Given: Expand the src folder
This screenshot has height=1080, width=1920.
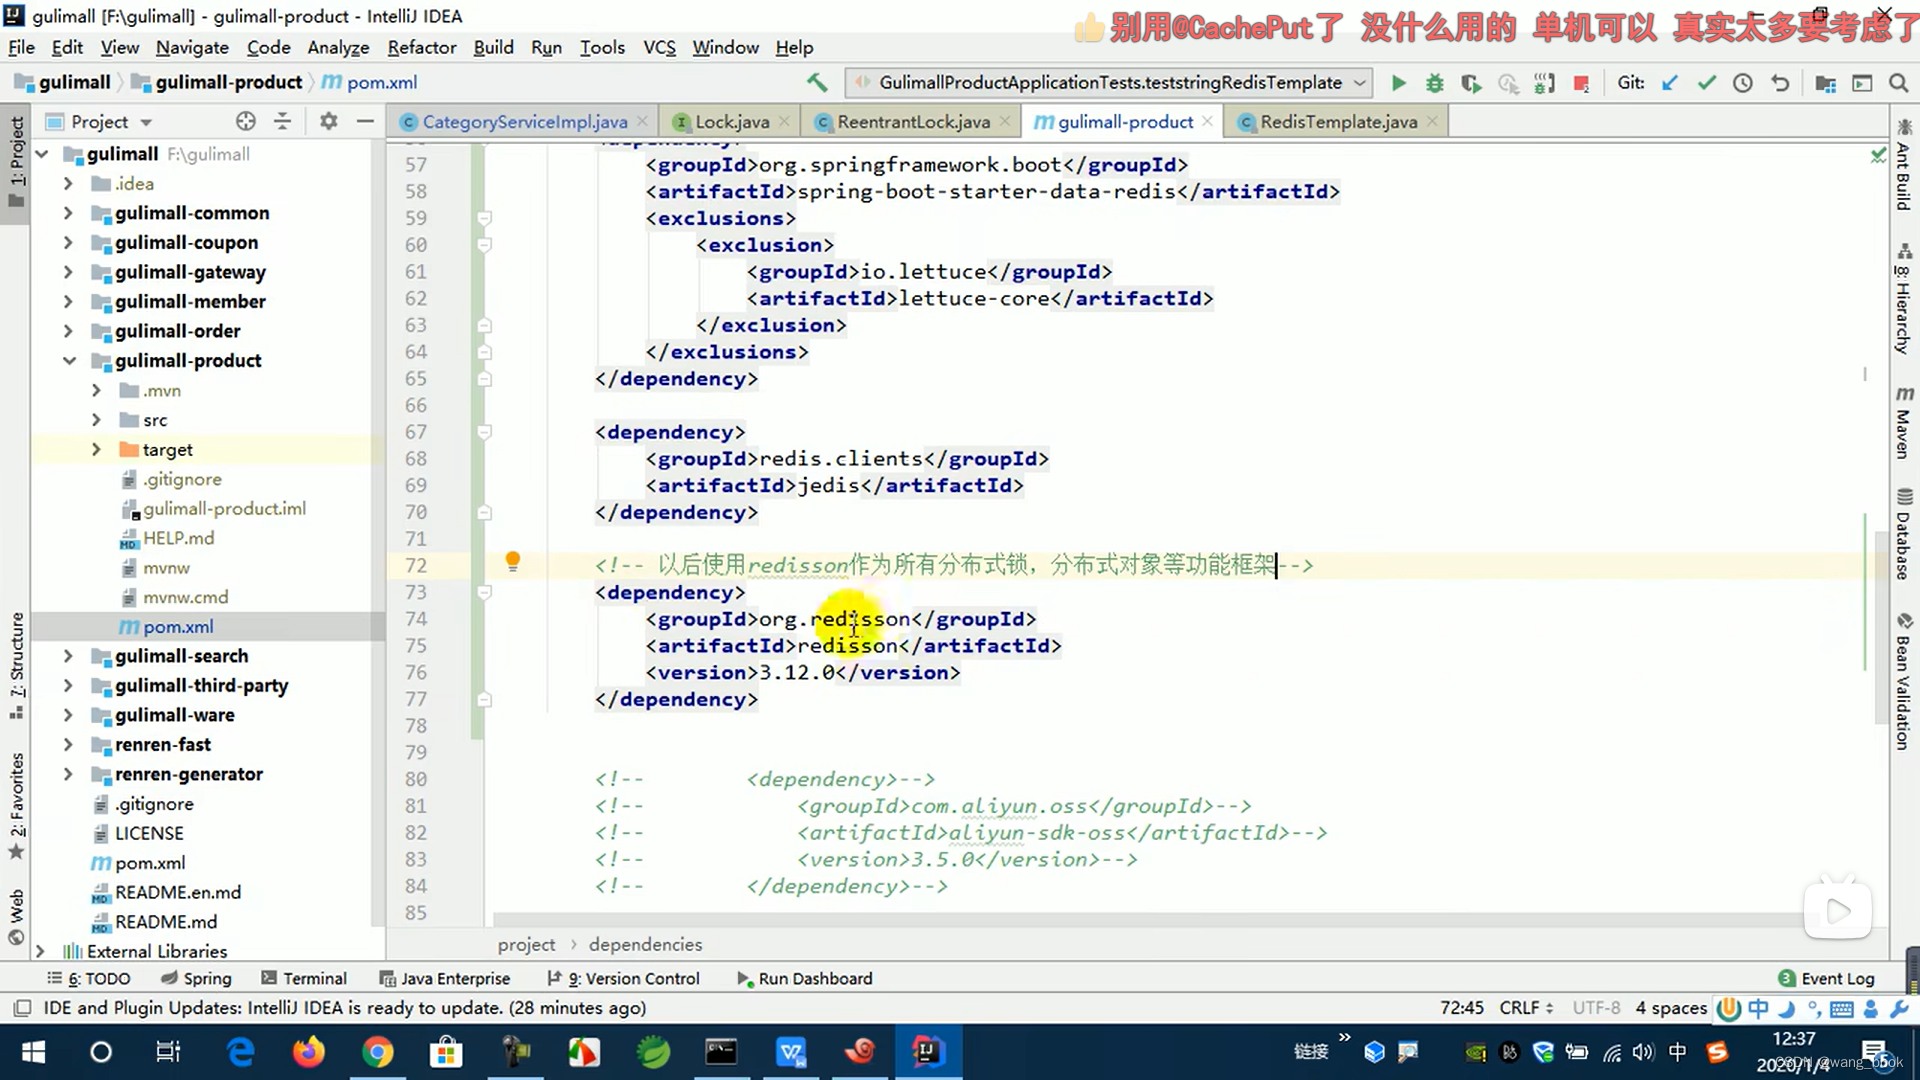Looking at the screenshot, I should pos(96,420).
